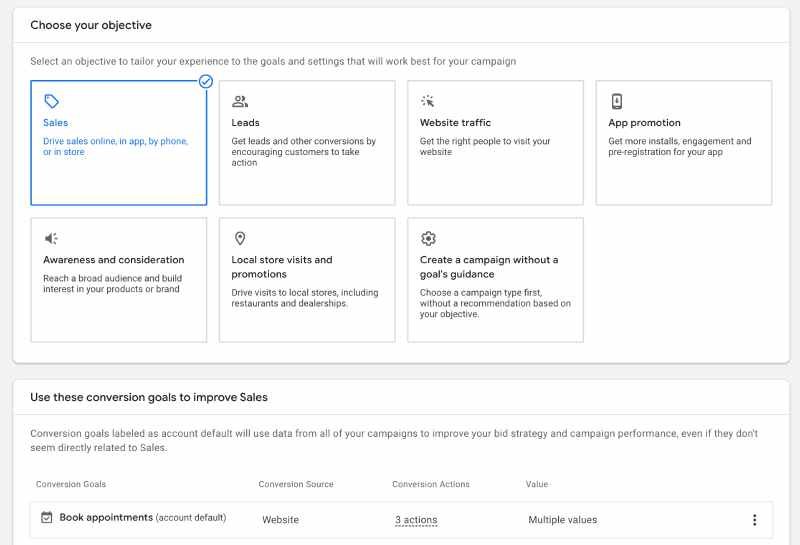Screen dimensions: 800x545
Task: Click the App promotion phone icon
Action: tap(617, 101)
